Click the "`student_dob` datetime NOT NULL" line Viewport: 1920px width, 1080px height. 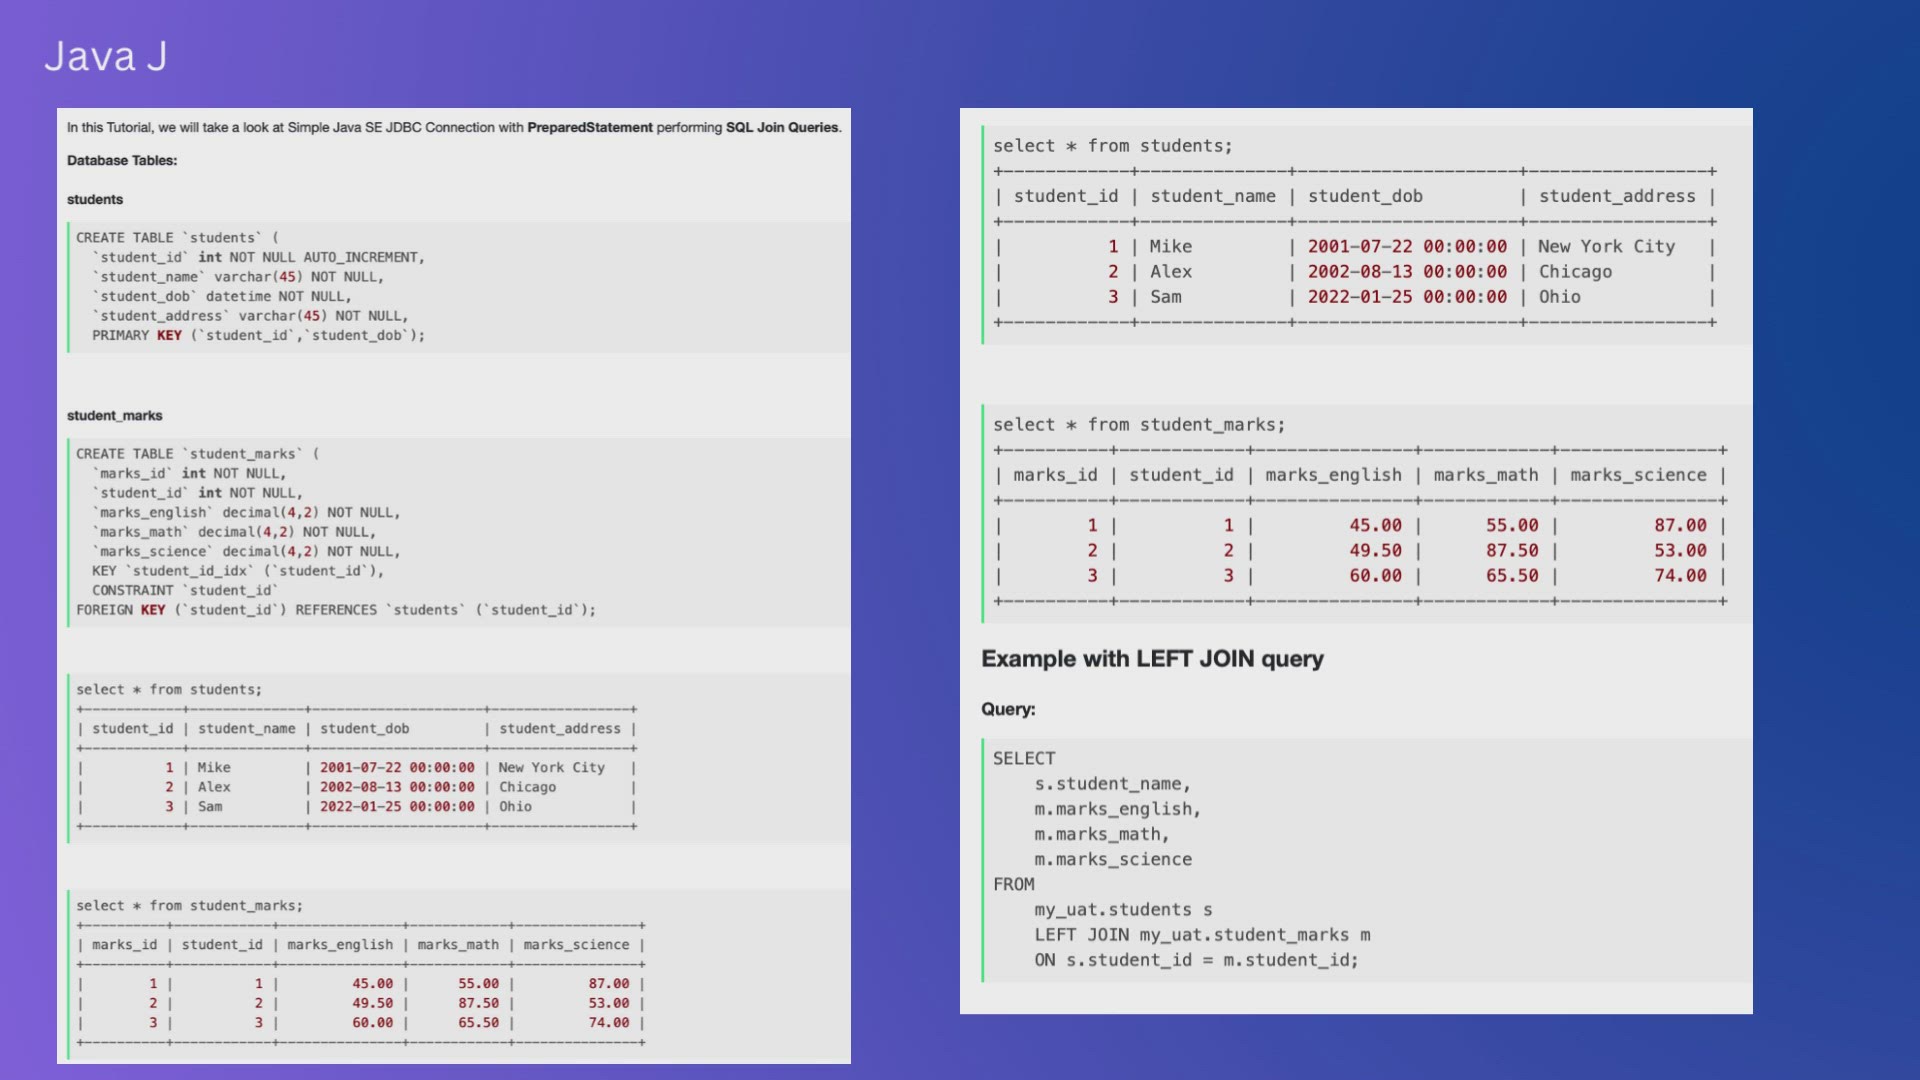(x=222, y=297)
